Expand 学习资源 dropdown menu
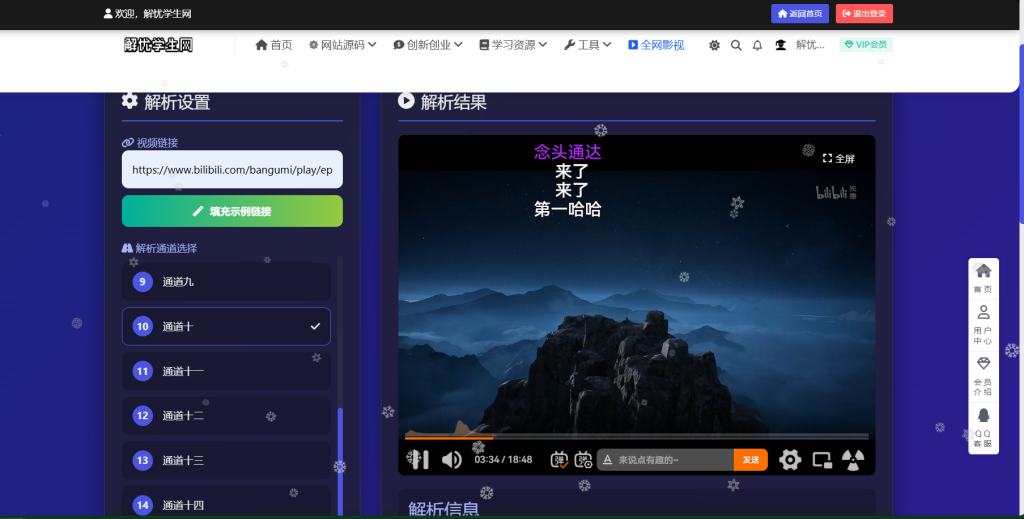This screenshot has height=519, width=1024. click(x=513, y=45)
